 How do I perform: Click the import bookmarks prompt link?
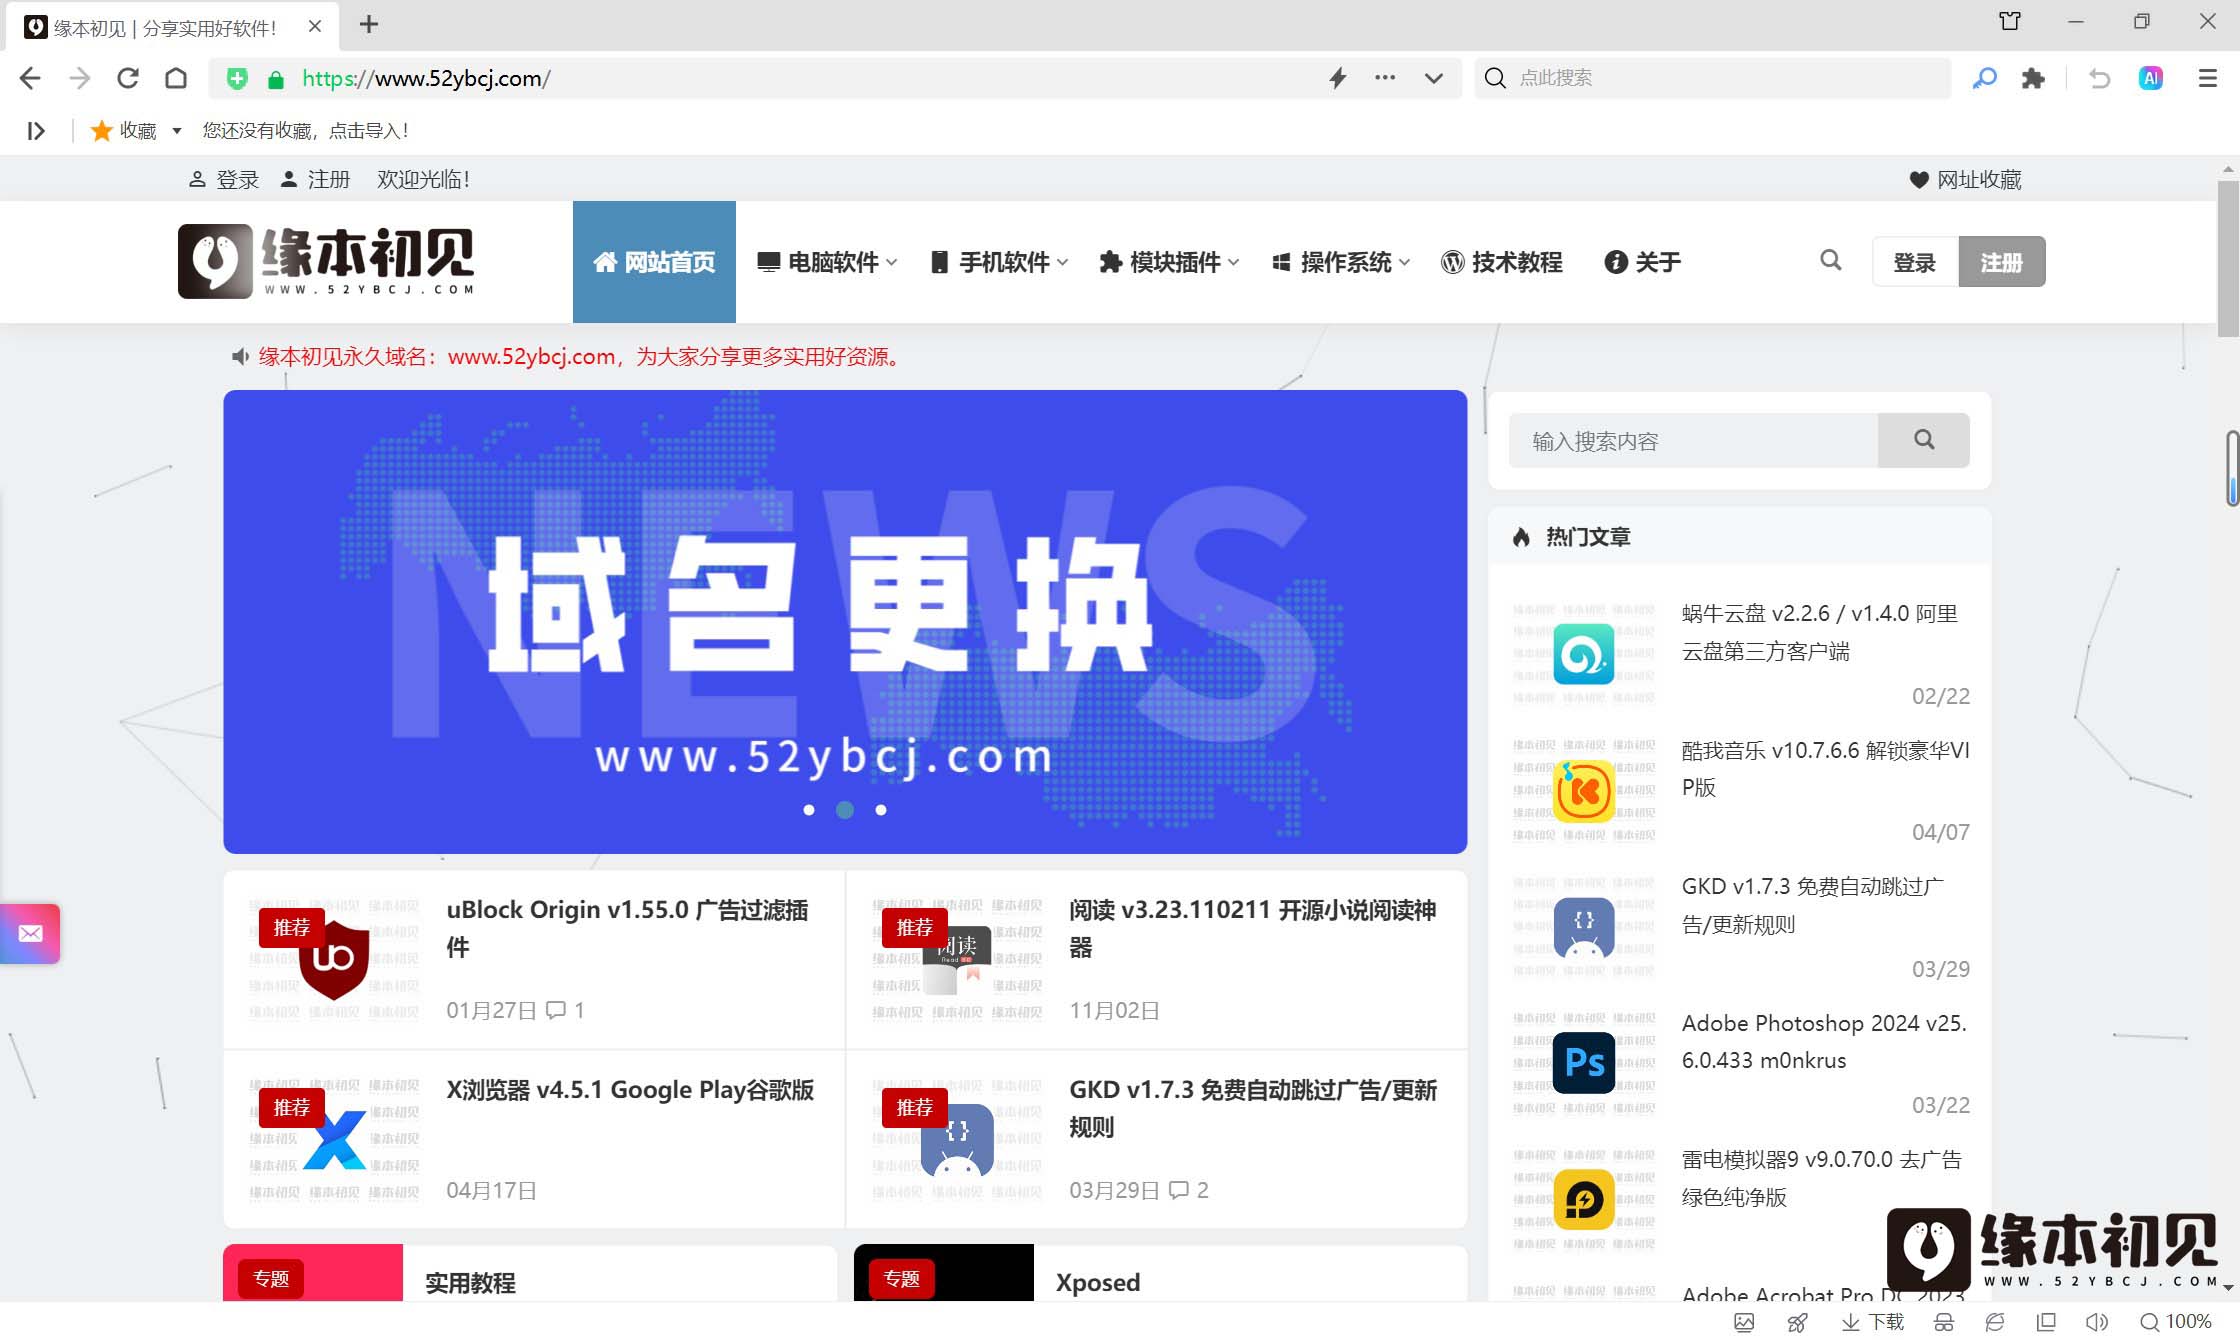tap(305, 131)
